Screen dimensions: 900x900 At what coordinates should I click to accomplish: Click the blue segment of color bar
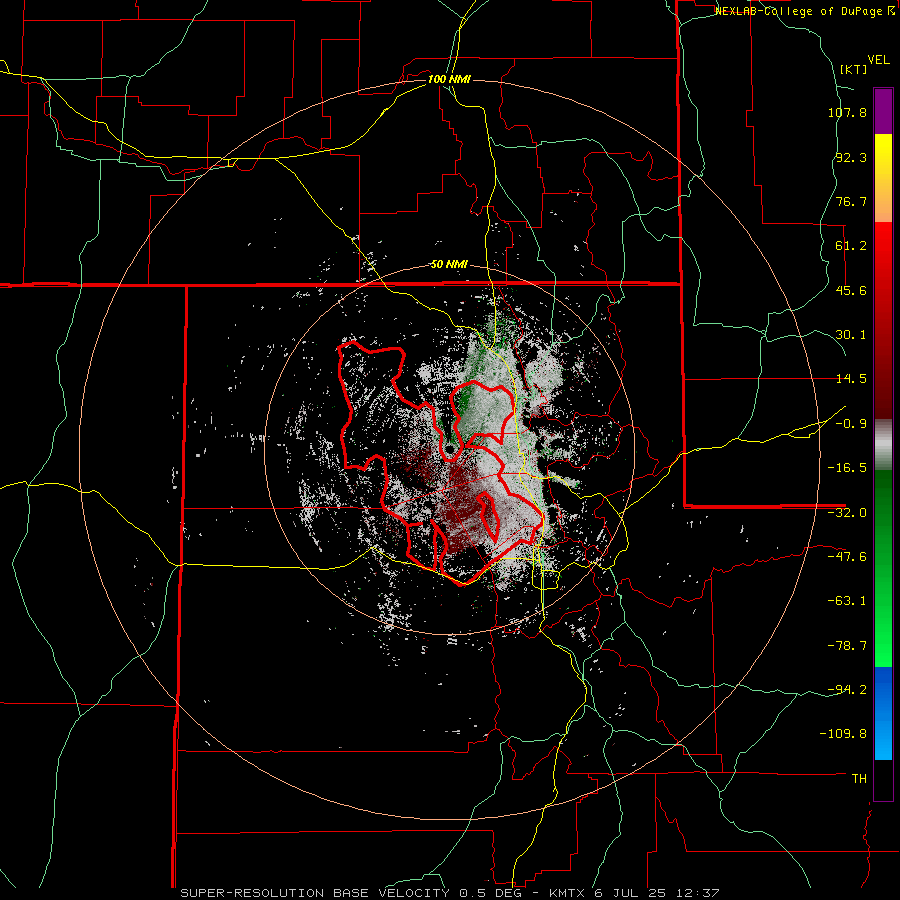tap(883, 713)
